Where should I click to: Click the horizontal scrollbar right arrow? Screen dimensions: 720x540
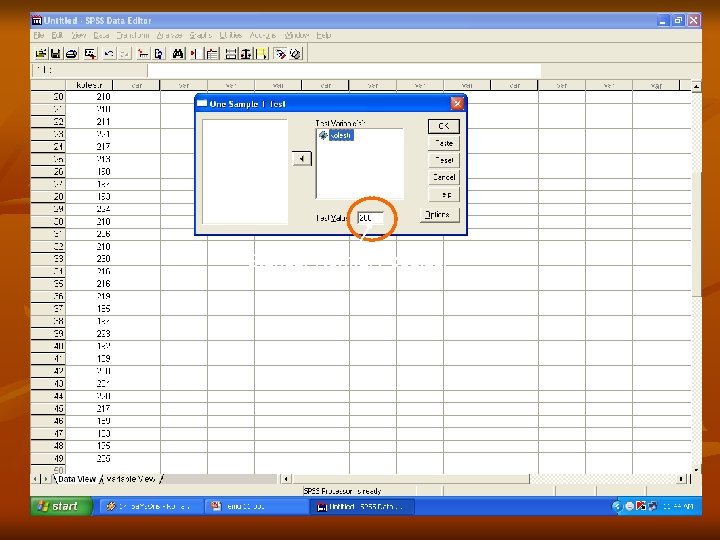(682, 479)
